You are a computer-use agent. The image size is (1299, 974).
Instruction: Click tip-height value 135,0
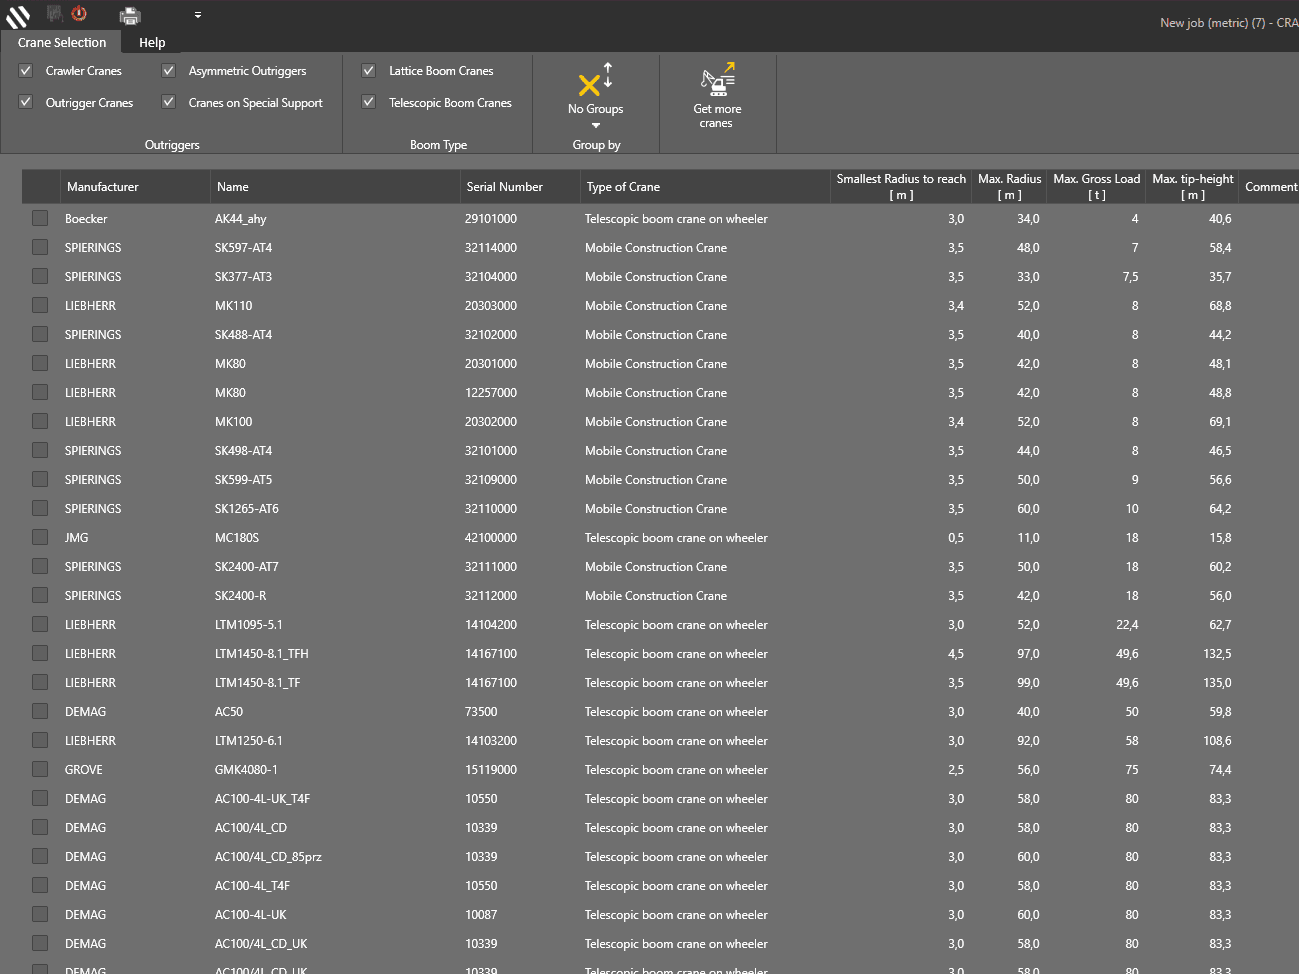(x=1217, y=683)
